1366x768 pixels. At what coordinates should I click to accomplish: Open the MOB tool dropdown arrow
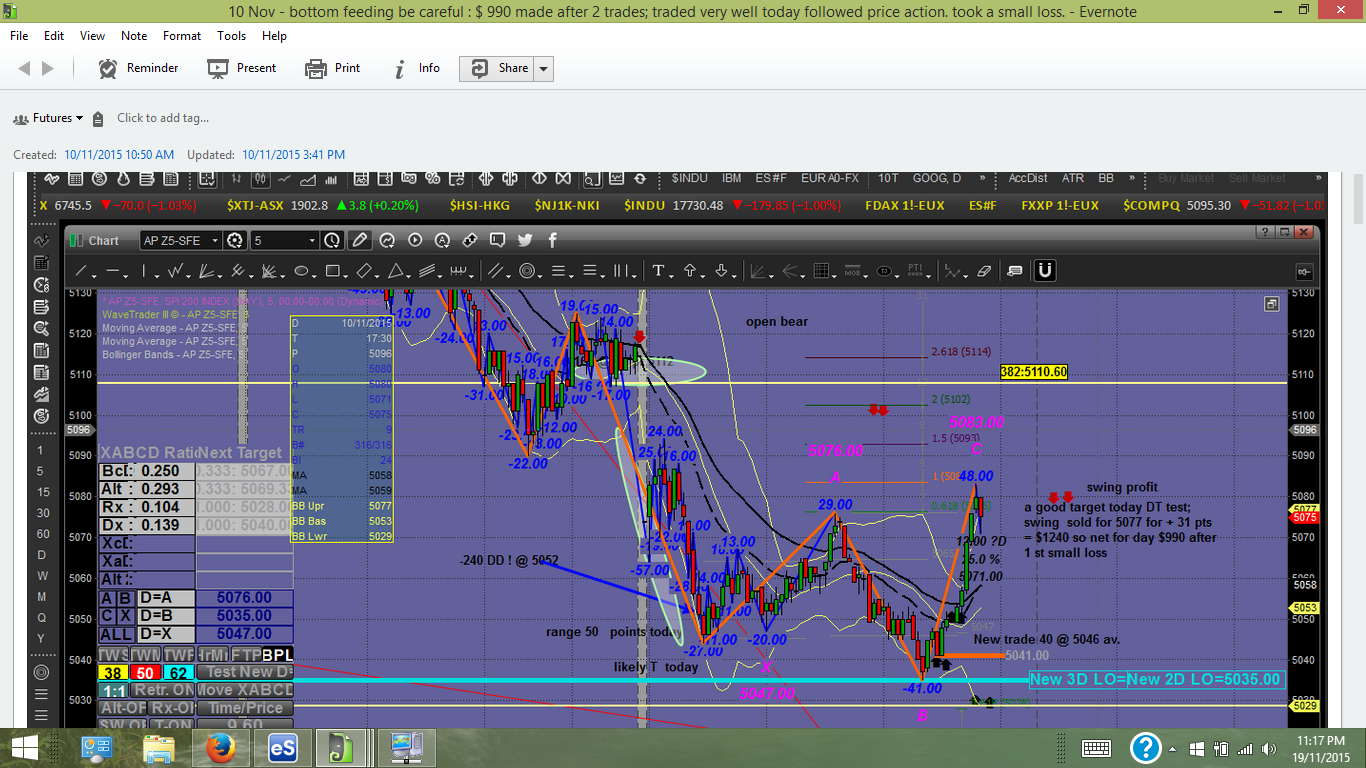pyautogui.click(x=866, y=274)
